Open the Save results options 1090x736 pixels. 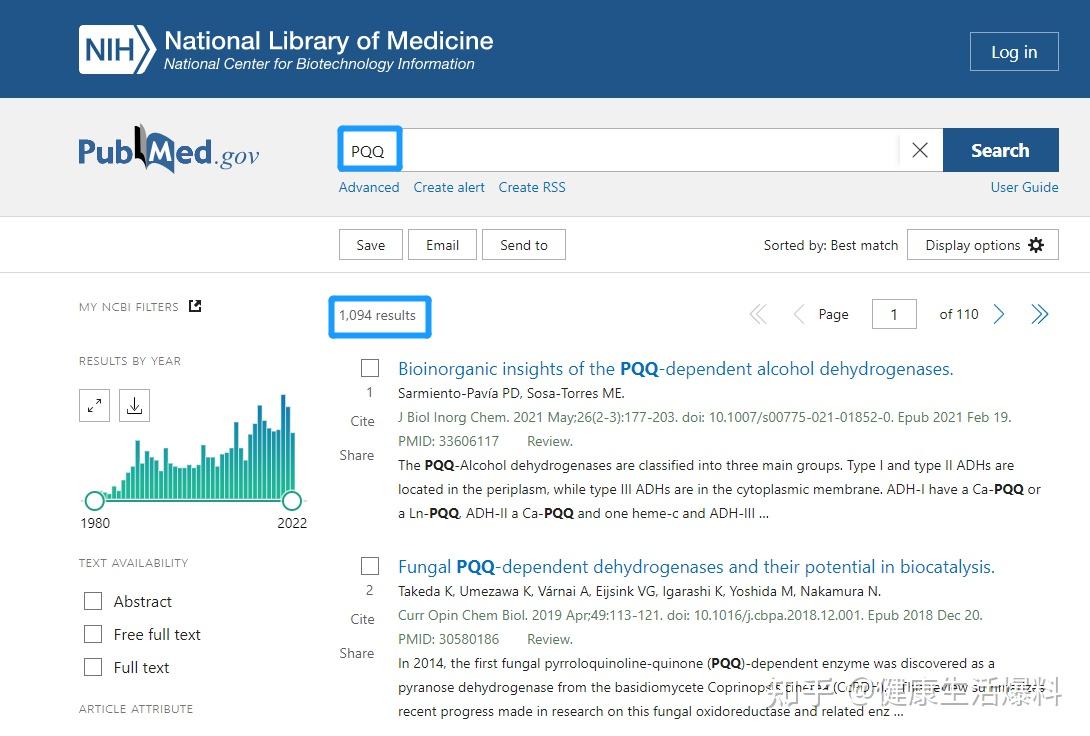370,245
